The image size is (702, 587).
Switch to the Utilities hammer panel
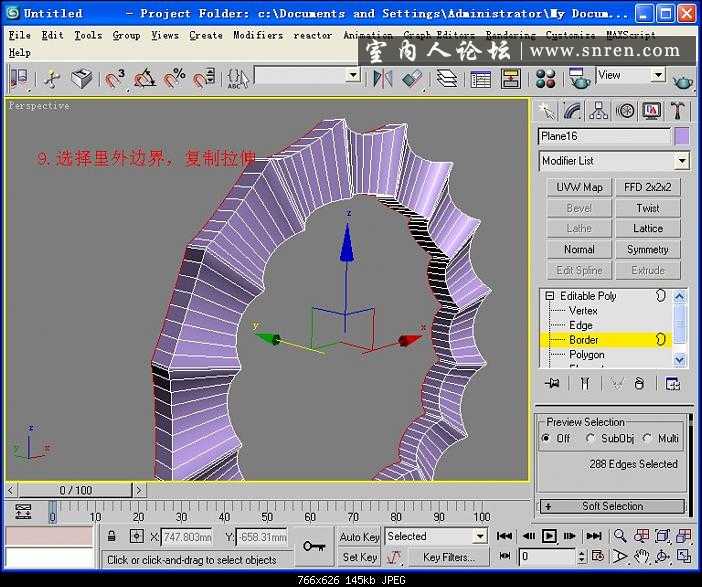tap(678, 111)
